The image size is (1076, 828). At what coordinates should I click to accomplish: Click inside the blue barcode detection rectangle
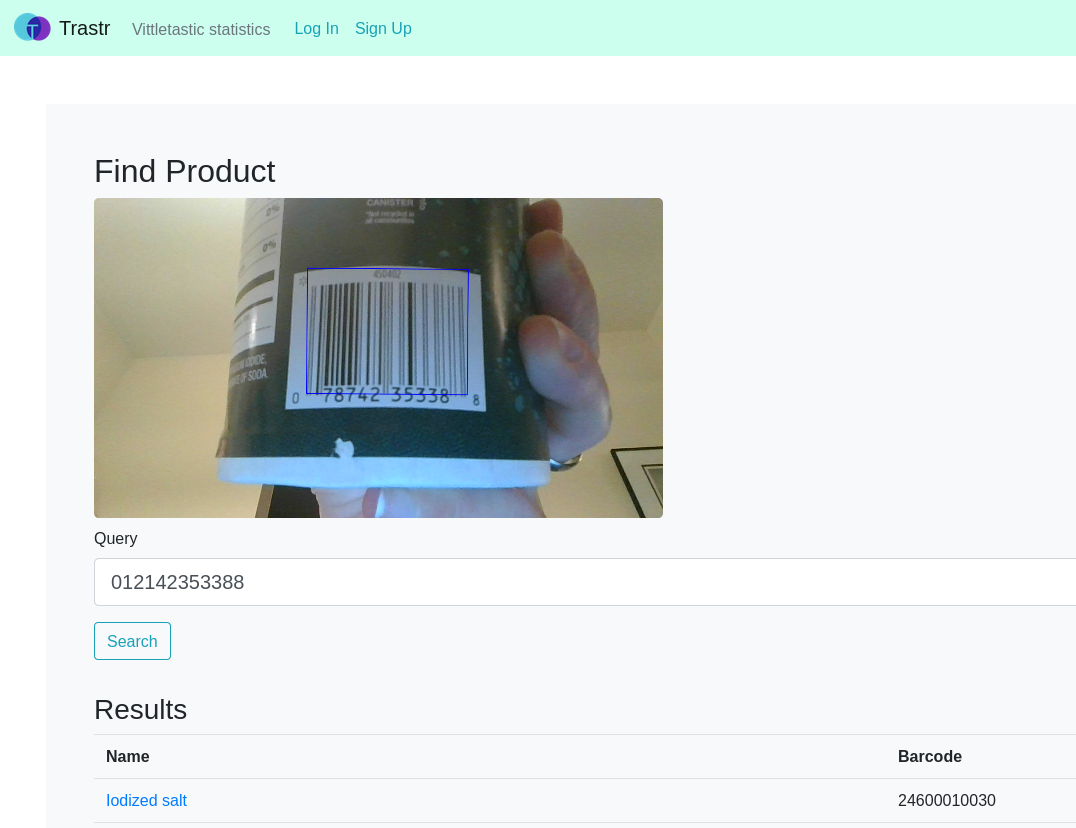pos(388,331)
